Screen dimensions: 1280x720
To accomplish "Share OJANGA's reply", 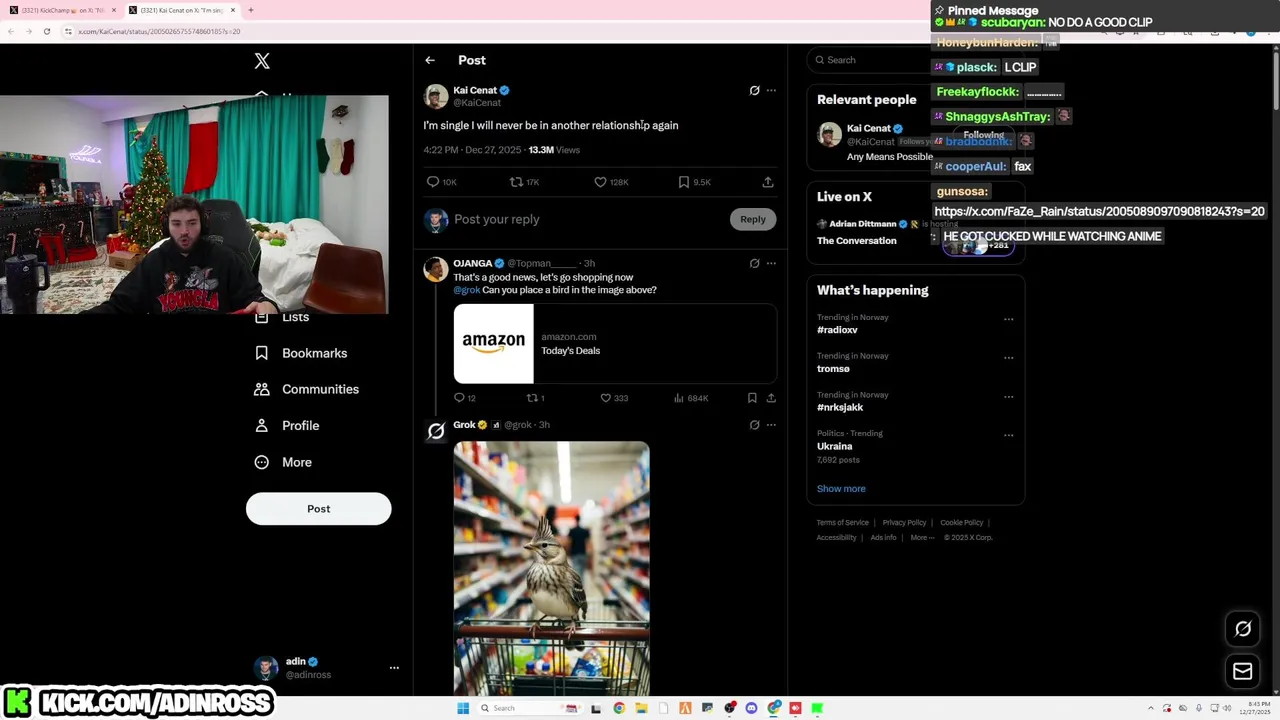I will tap(771, 398).
